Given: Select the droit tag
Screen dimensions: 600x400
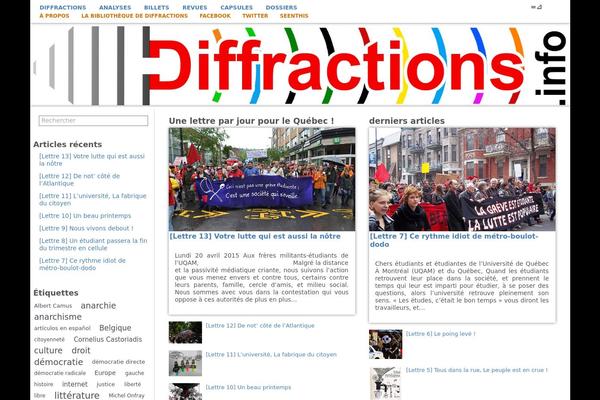Looking at the screenshot, I should coord(81,350).
